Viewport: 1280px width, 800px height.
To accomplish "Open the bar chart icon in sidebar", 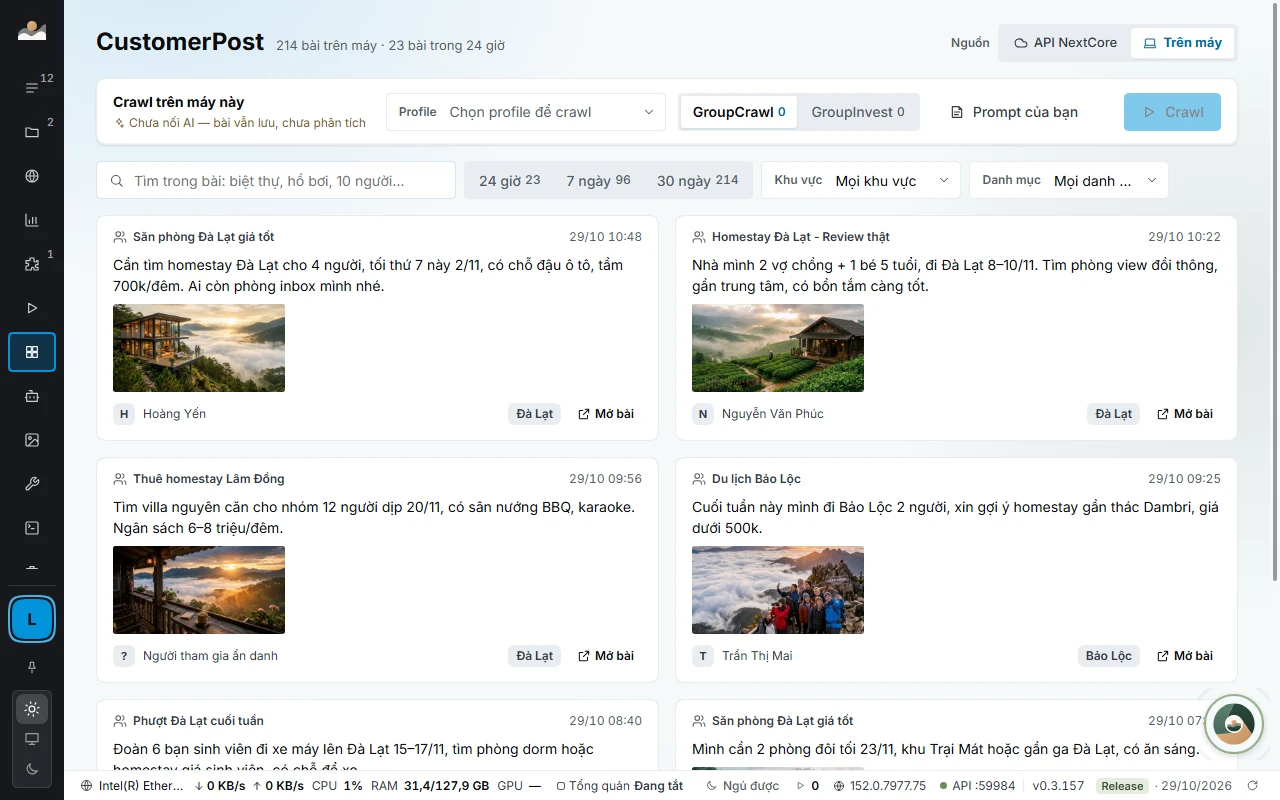I will 32,220.
